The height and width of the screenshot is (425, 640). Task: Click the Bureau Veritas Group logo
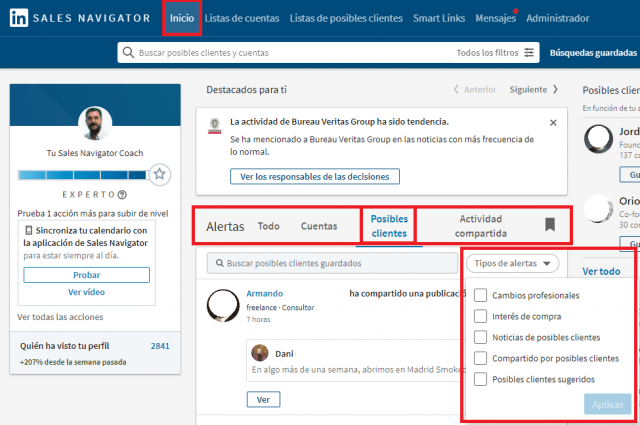coord(215,126)
